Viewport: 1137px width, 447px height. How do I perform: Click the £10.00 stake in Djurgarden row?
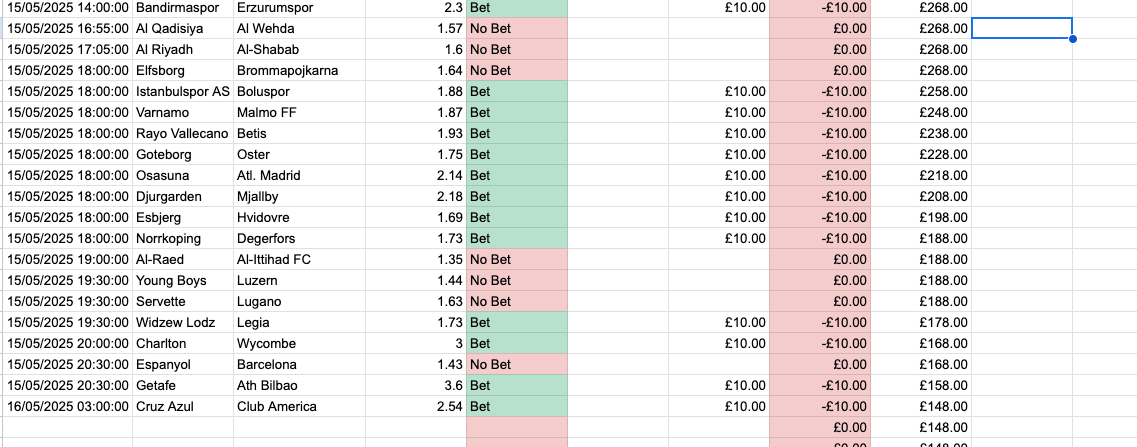pyautogui.click(x=718, y=196)
